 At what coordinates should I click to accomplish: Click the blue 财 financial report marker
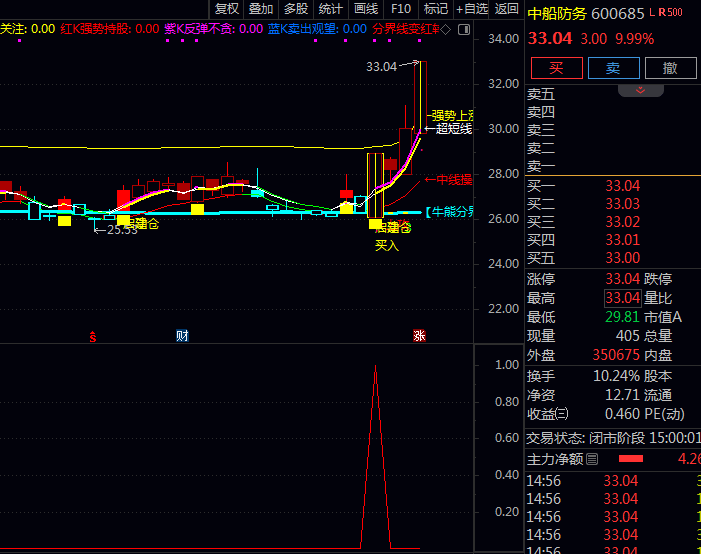tap(182, 335)
